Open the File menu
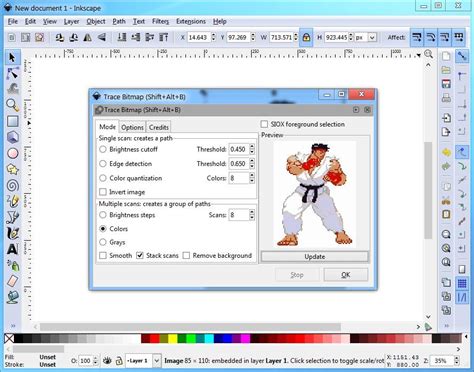 click(13, 21)
